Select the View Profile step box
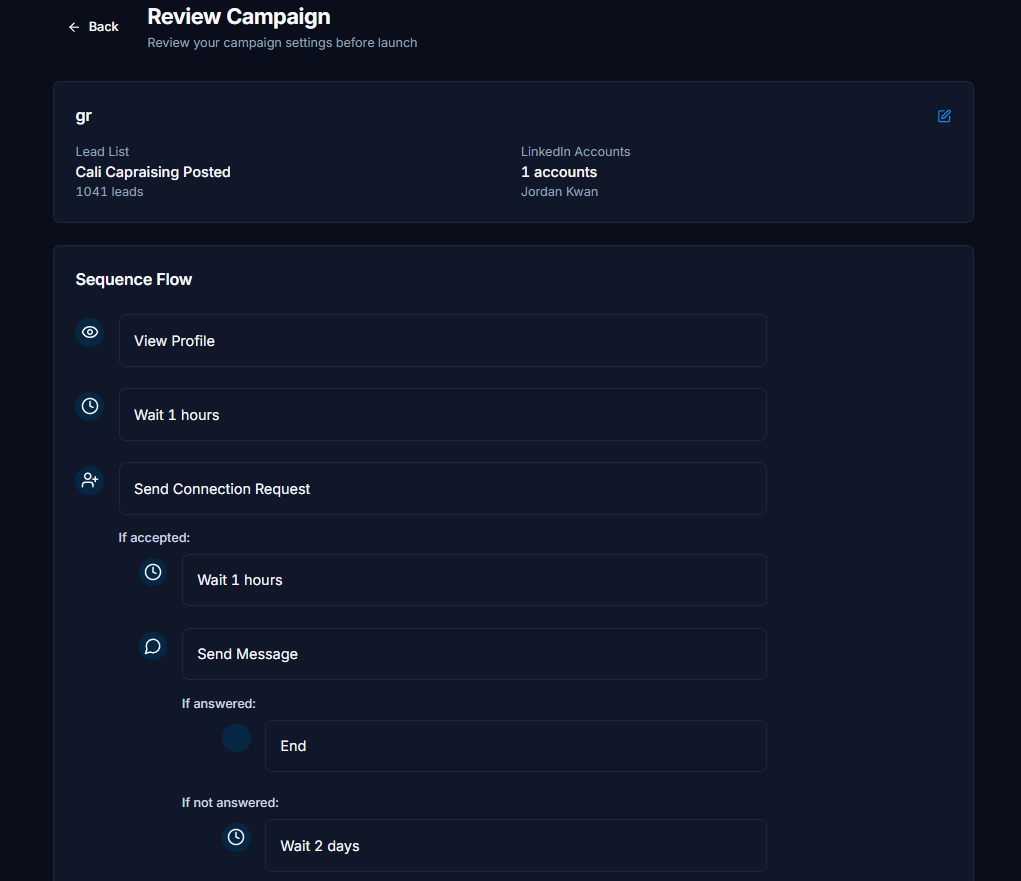Image resolution: width=1021 pixels, height=881 pixels. click(443, 341)
